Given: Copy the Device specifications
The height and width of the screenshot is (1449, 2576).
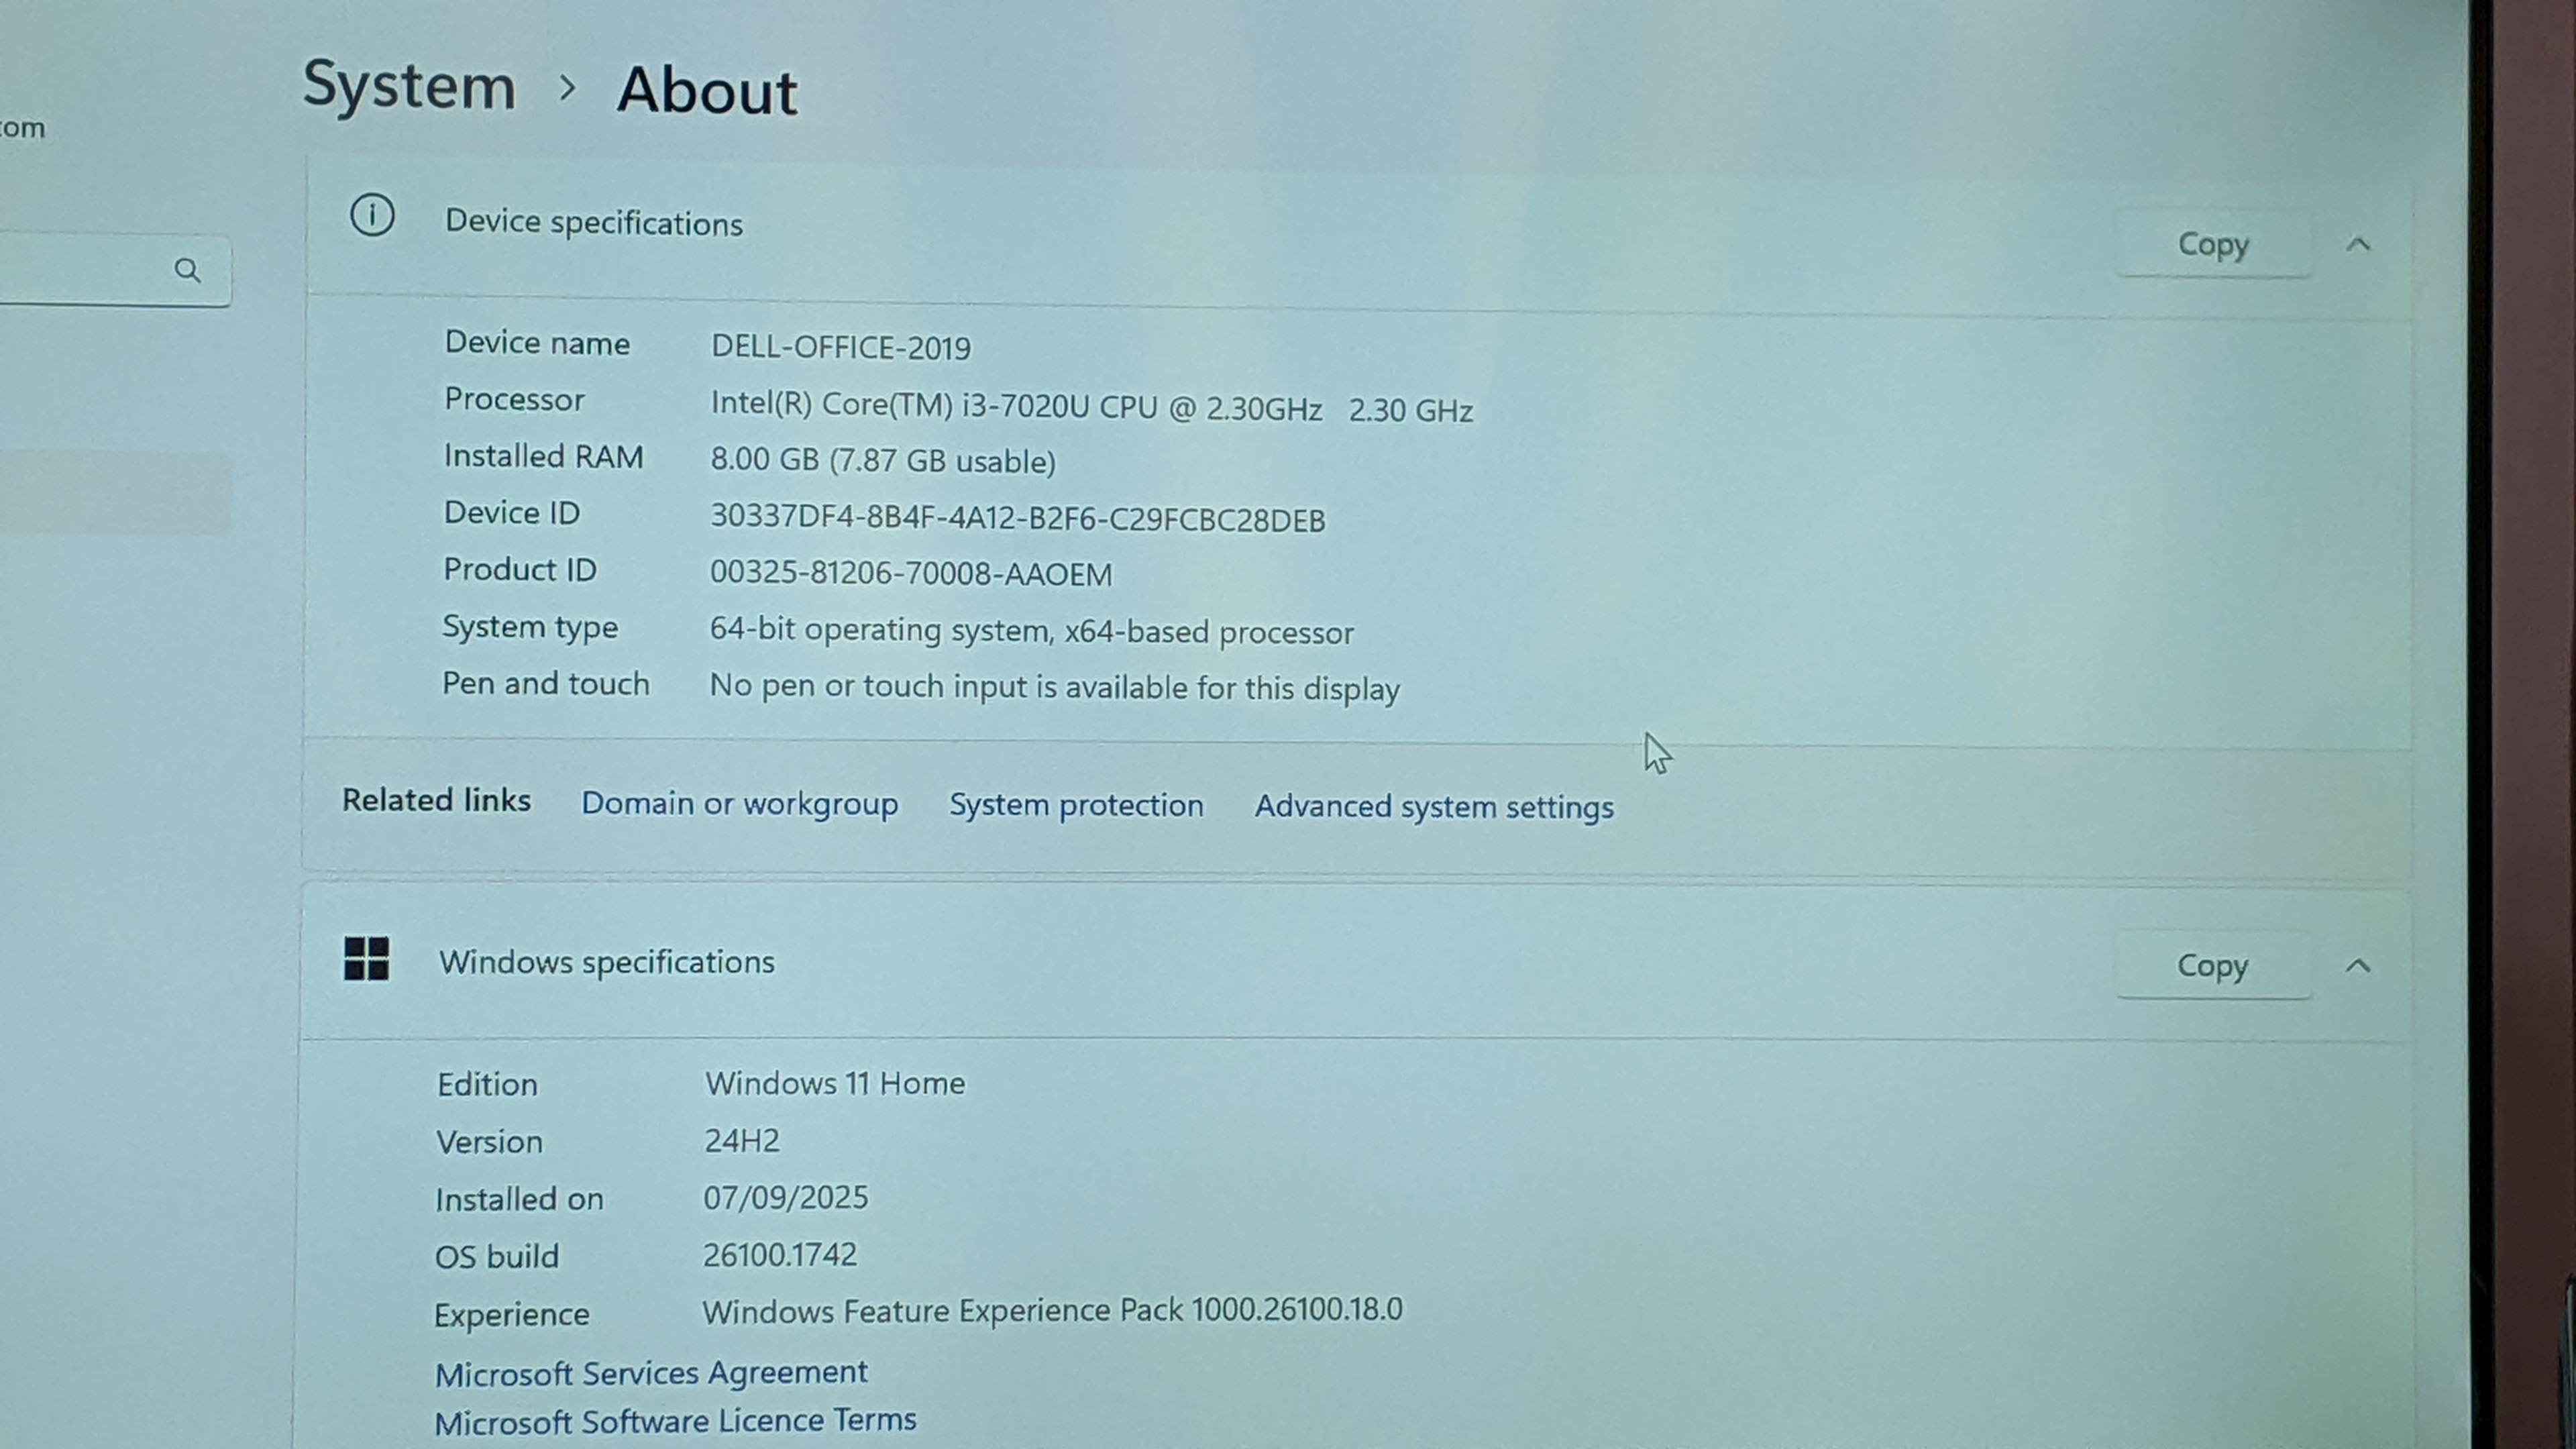Looking at the screenshot, I should click(x=2213, y=244).
